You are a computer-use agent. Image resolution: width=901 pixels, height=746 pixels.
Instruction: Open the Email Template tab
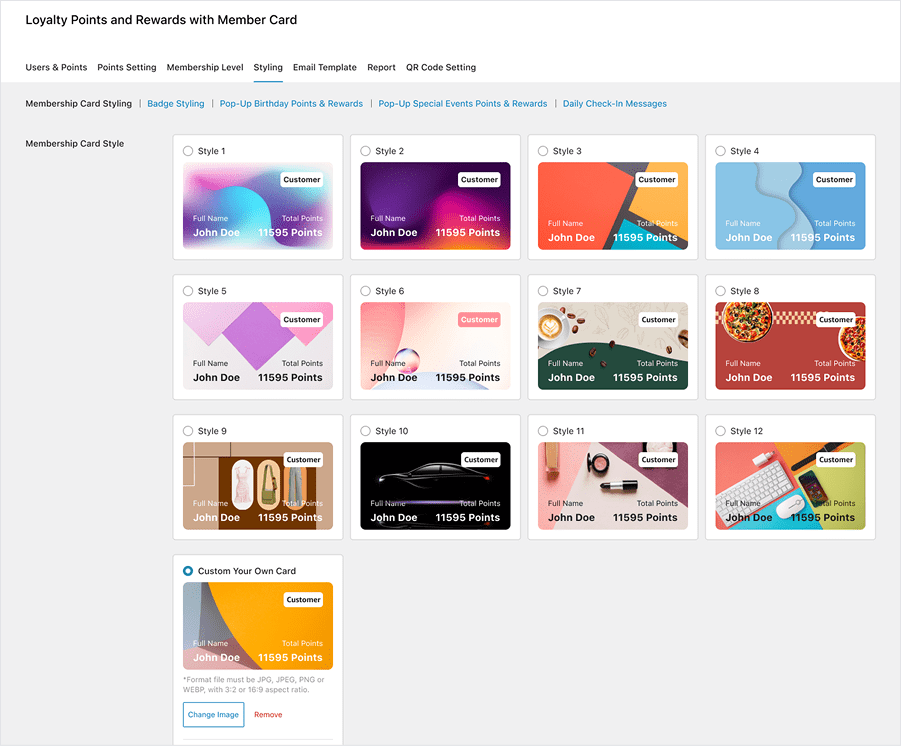[325, 67]
